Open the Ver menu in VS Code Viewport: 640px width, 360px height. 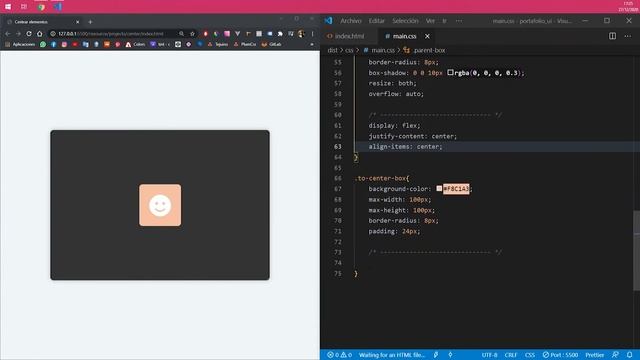430,21
